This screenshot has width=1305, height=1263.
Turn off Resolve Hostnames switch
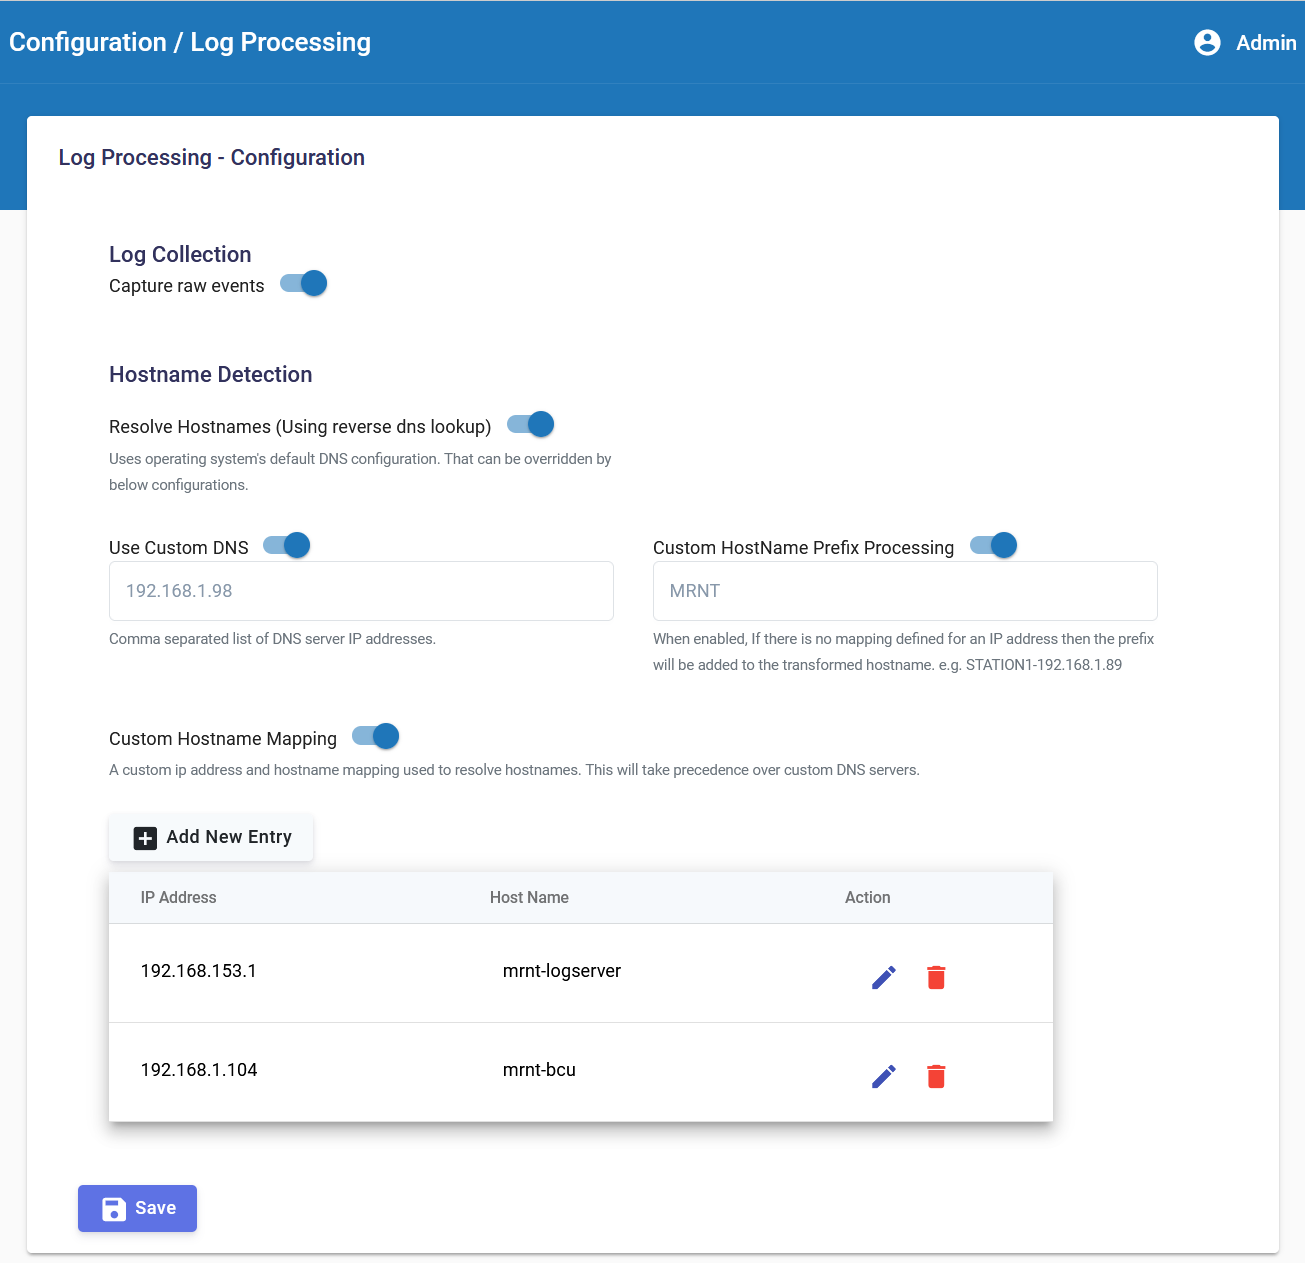coord(531,425)
